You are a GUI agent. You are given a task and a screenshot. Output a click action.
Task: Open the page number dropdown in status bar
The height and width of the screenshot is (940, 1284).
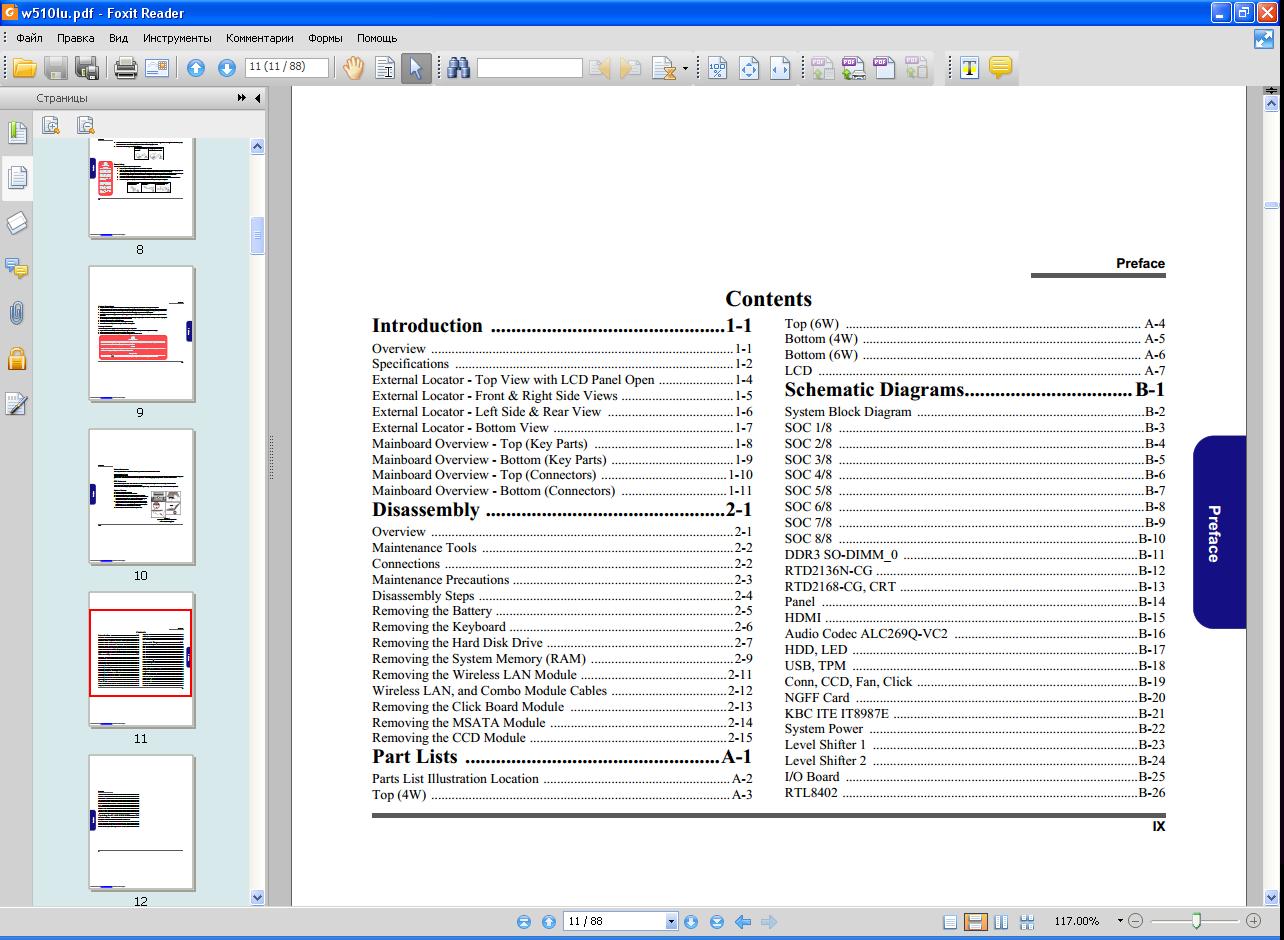(671, 922)
